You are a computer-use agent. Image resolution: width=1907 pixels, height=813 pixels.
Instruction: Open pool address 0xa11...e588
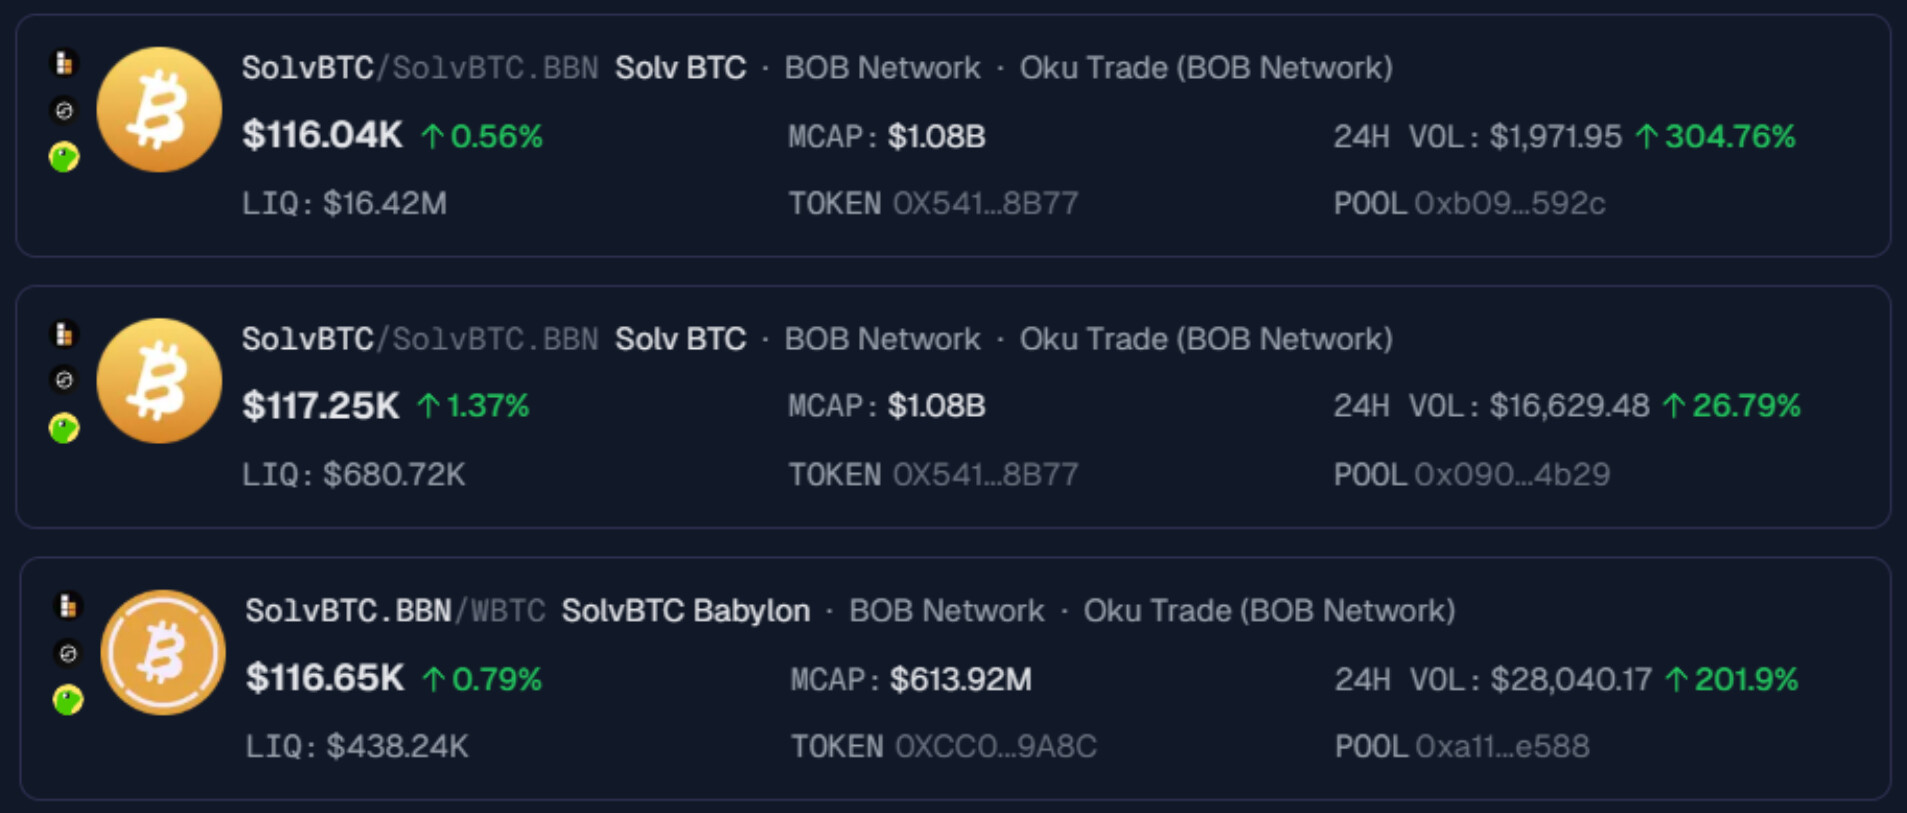[1501, 747]
